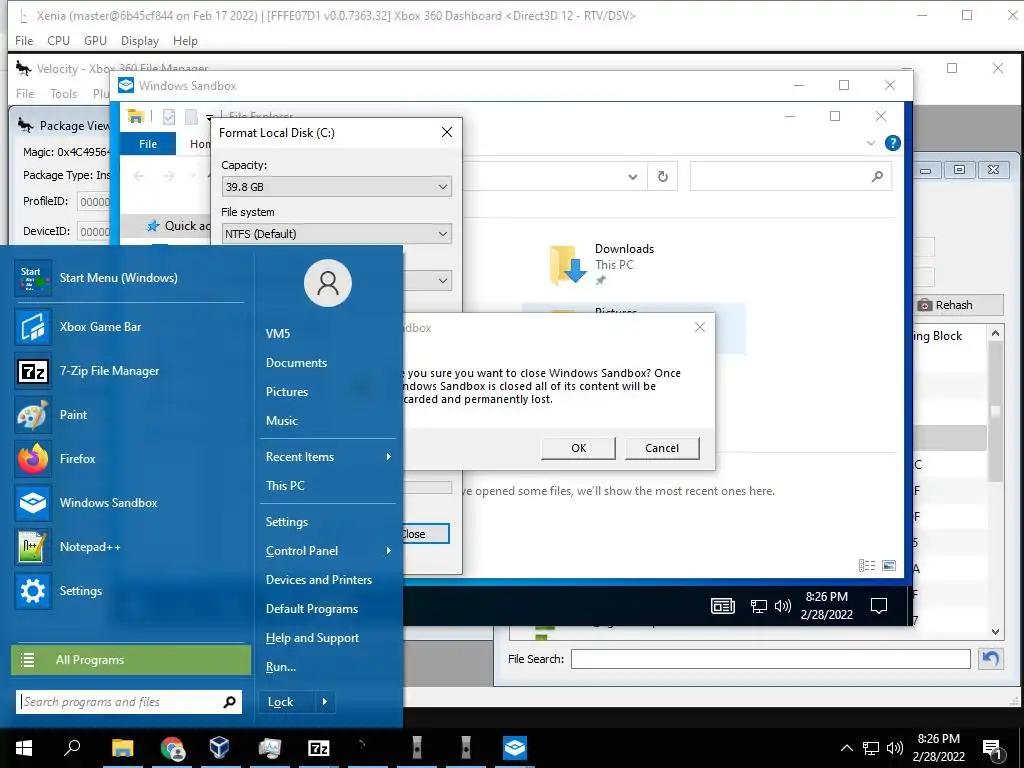Open the allocation unit size dropdown
1024x768 pixels.
click(443, 281)
